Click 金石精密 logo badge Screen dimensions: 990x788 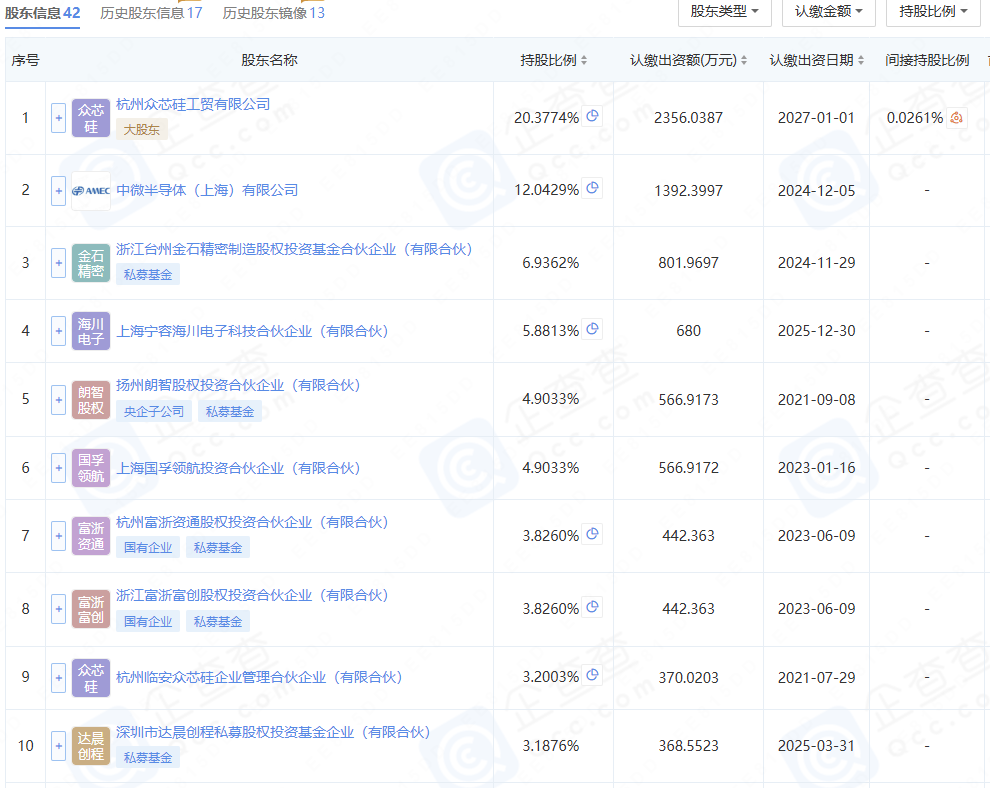click(x=91, y=263)
